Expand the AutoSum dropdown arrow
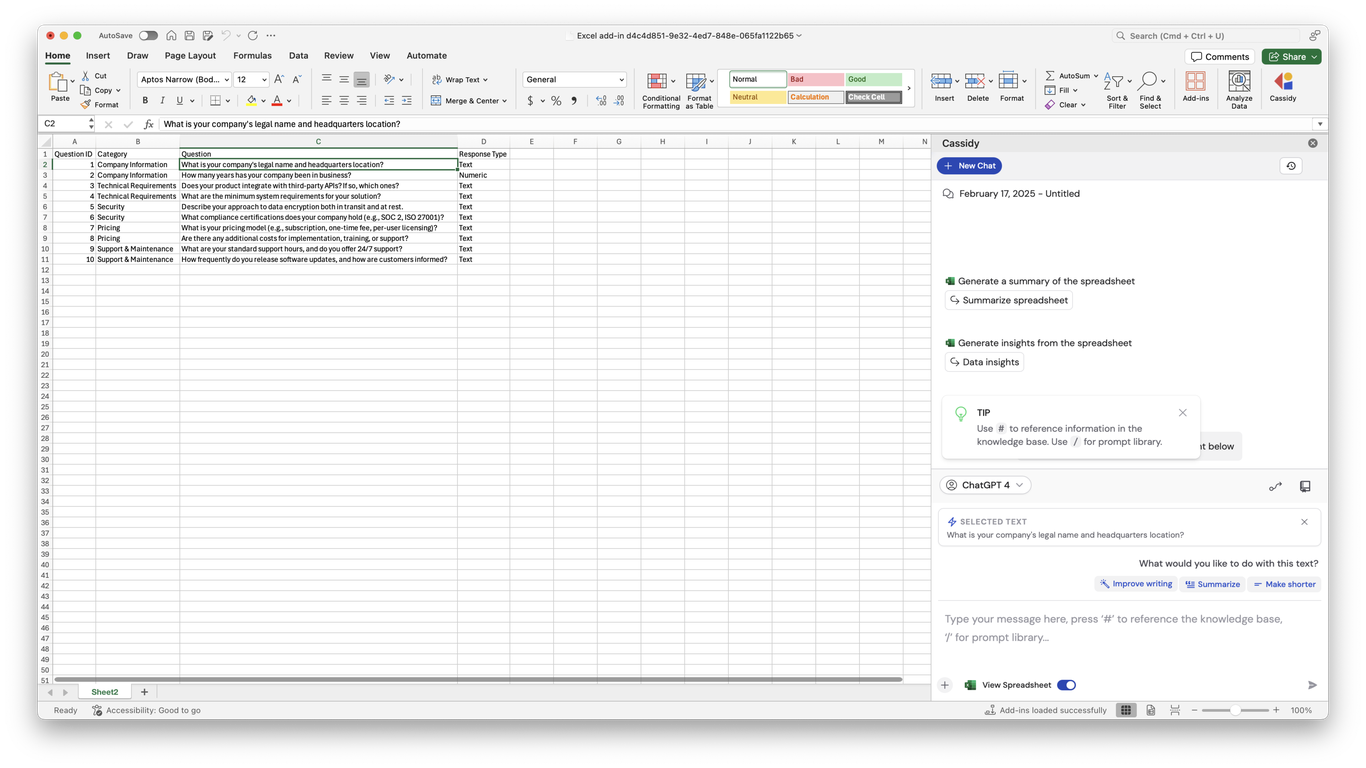 coord(1096,76)
